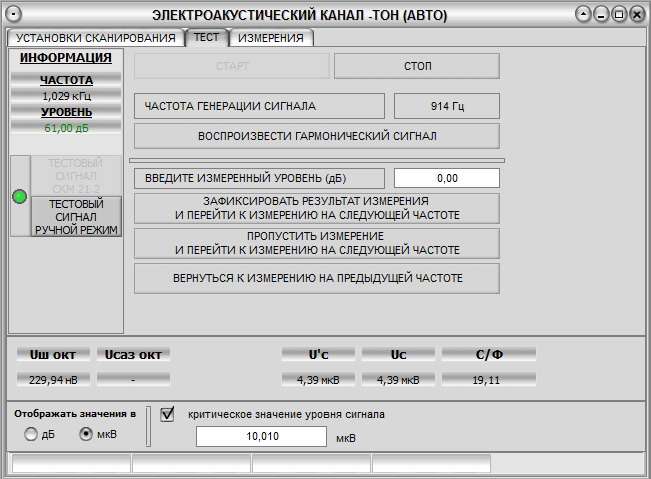651x479 pixels.
Task: Click the measured level input field
Action: (446, 178)
